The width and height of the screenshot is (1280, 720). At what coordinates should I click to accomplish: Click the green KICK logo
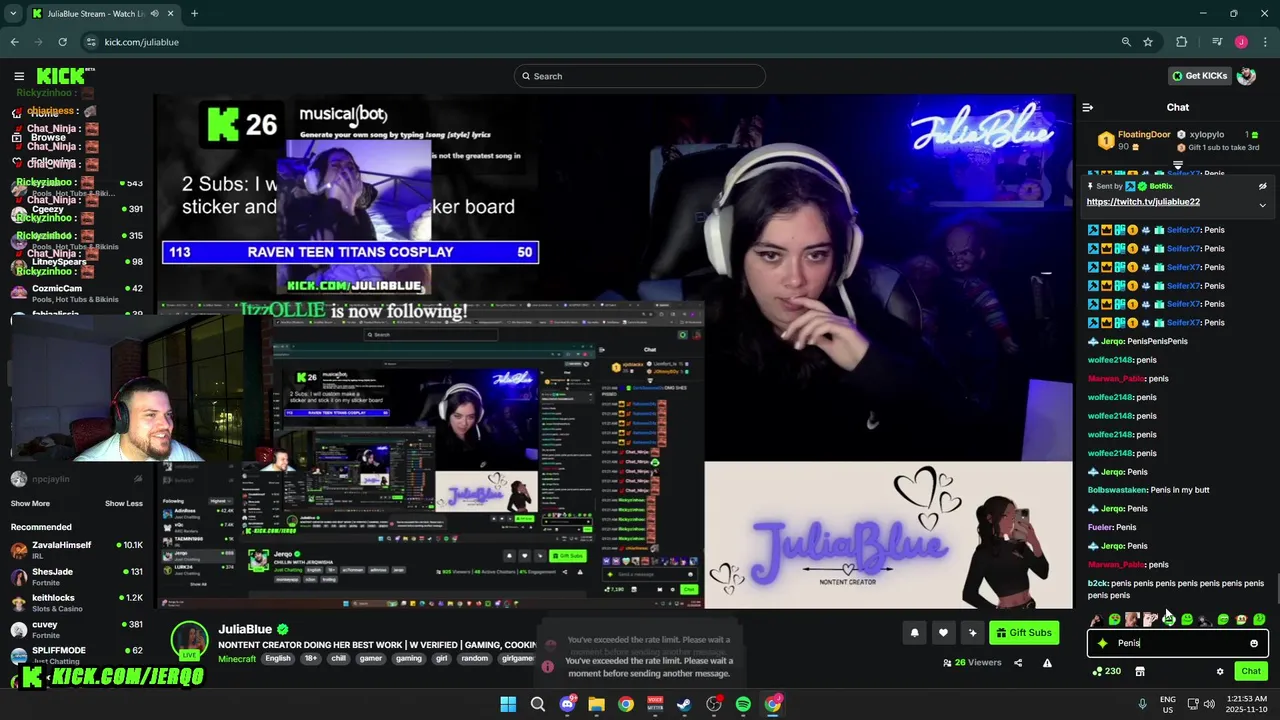tap(62, 76)
